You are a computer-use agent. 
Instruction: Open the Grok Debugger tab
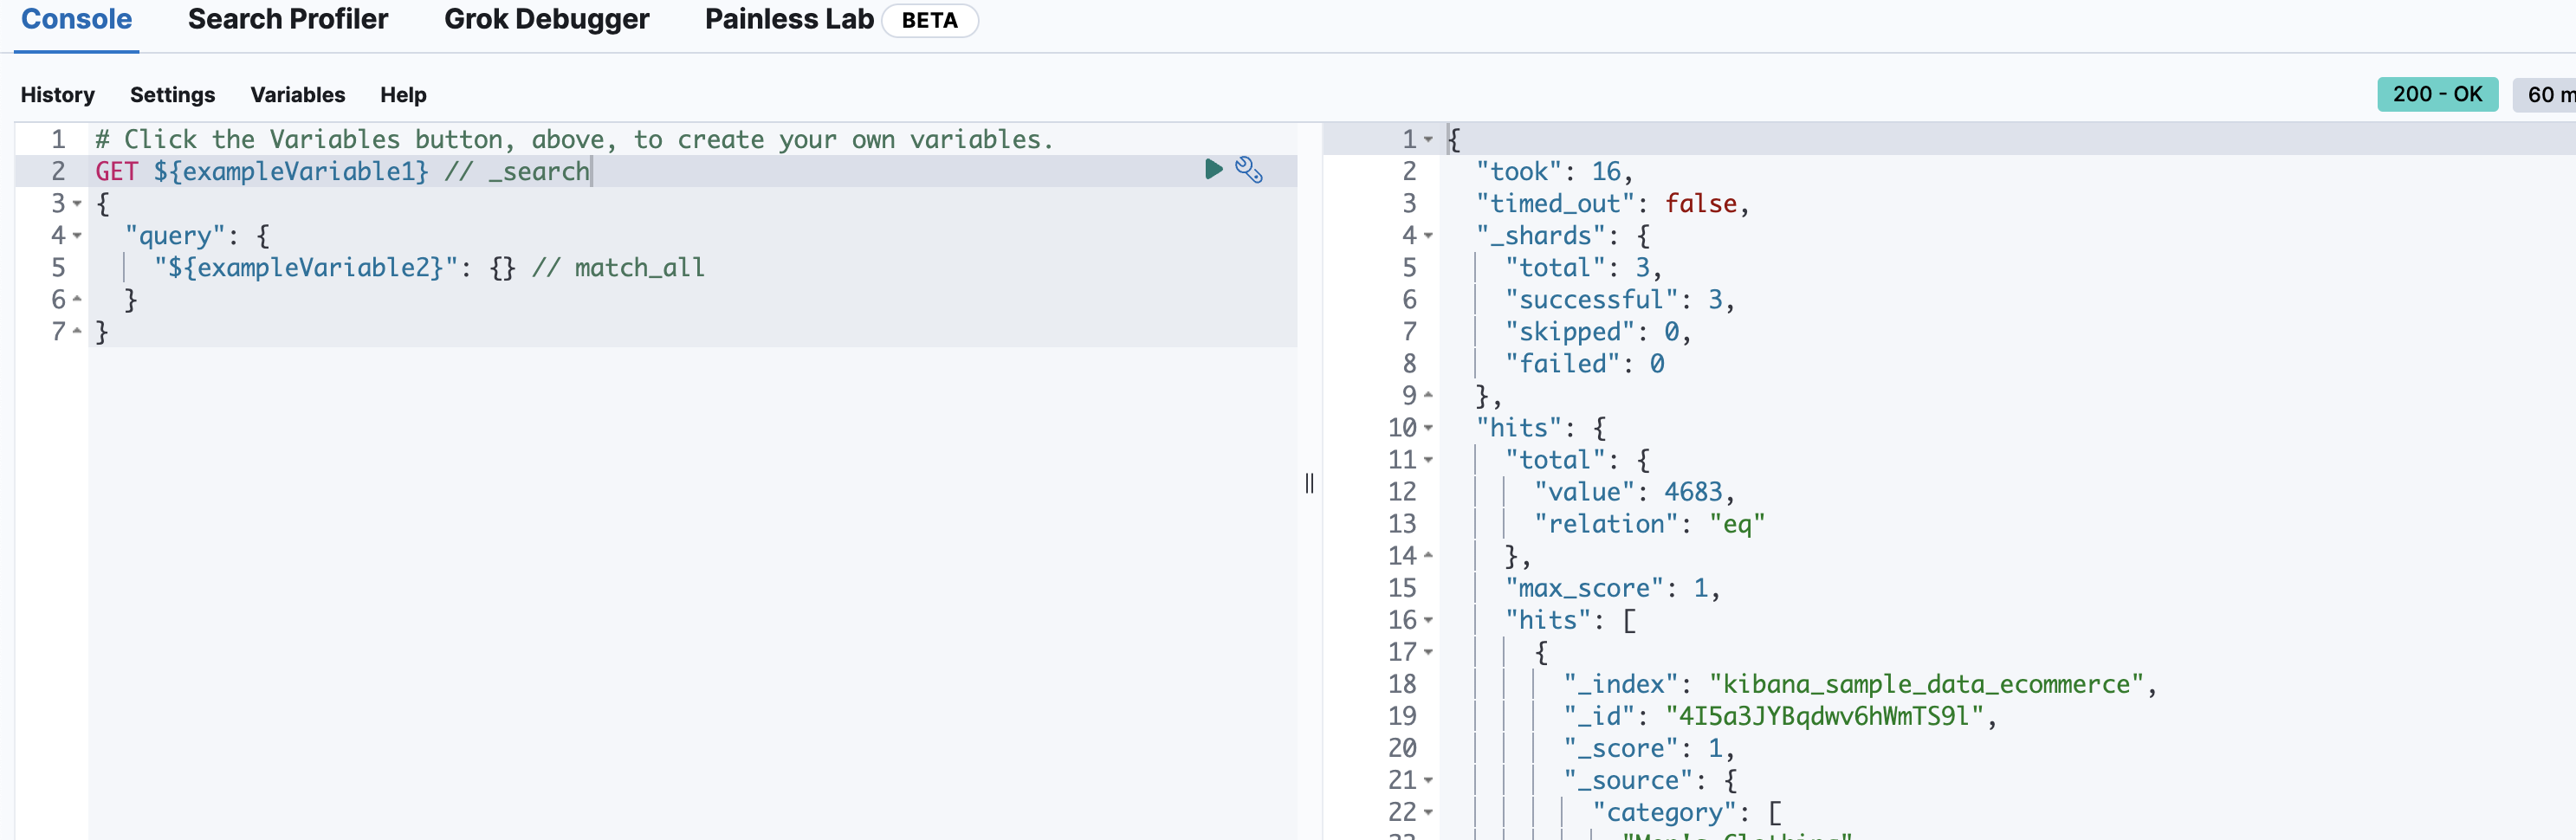(546, 19)
